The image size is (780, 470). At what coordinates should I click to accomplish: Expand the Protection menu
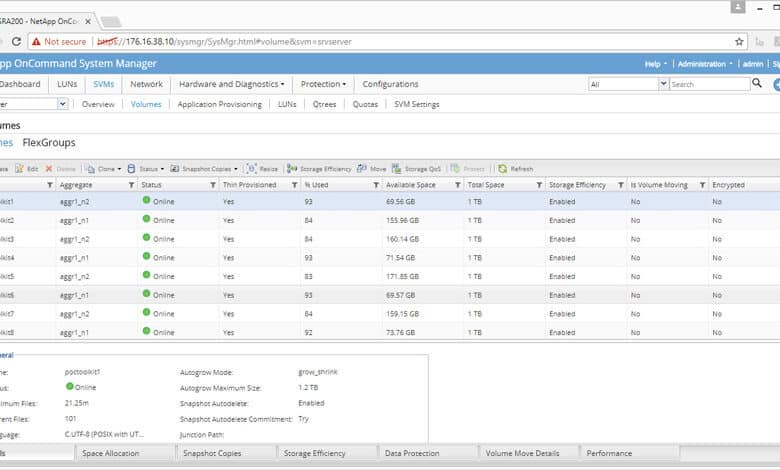click(x=323, y=84)
